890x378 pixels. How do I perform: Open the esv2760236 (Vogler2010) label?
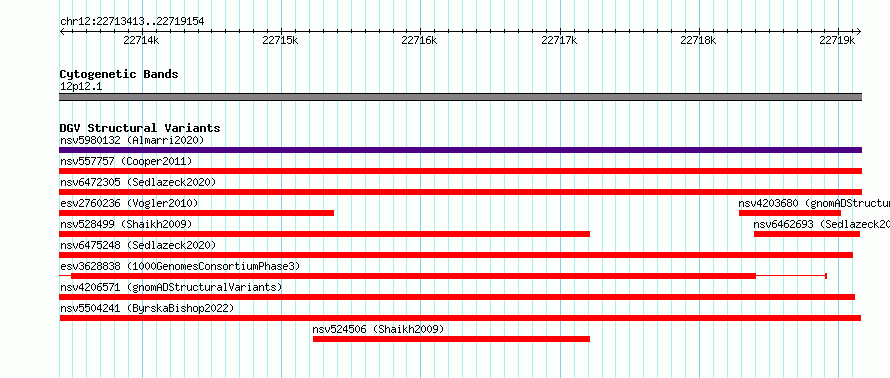(x=129, y=203)
